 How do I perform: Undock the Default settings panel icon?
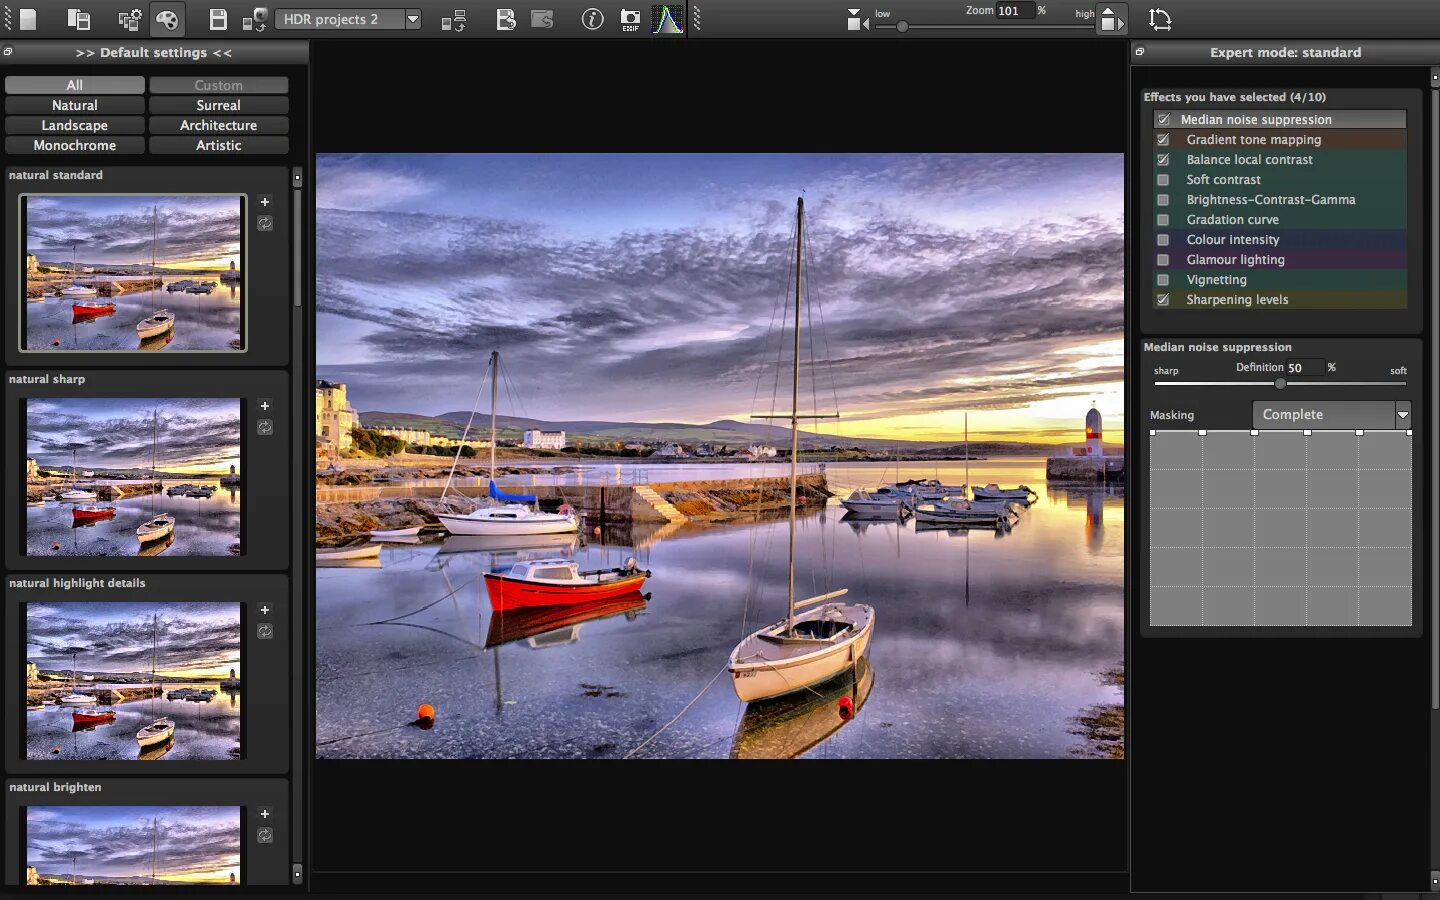[x=8, y=52]
